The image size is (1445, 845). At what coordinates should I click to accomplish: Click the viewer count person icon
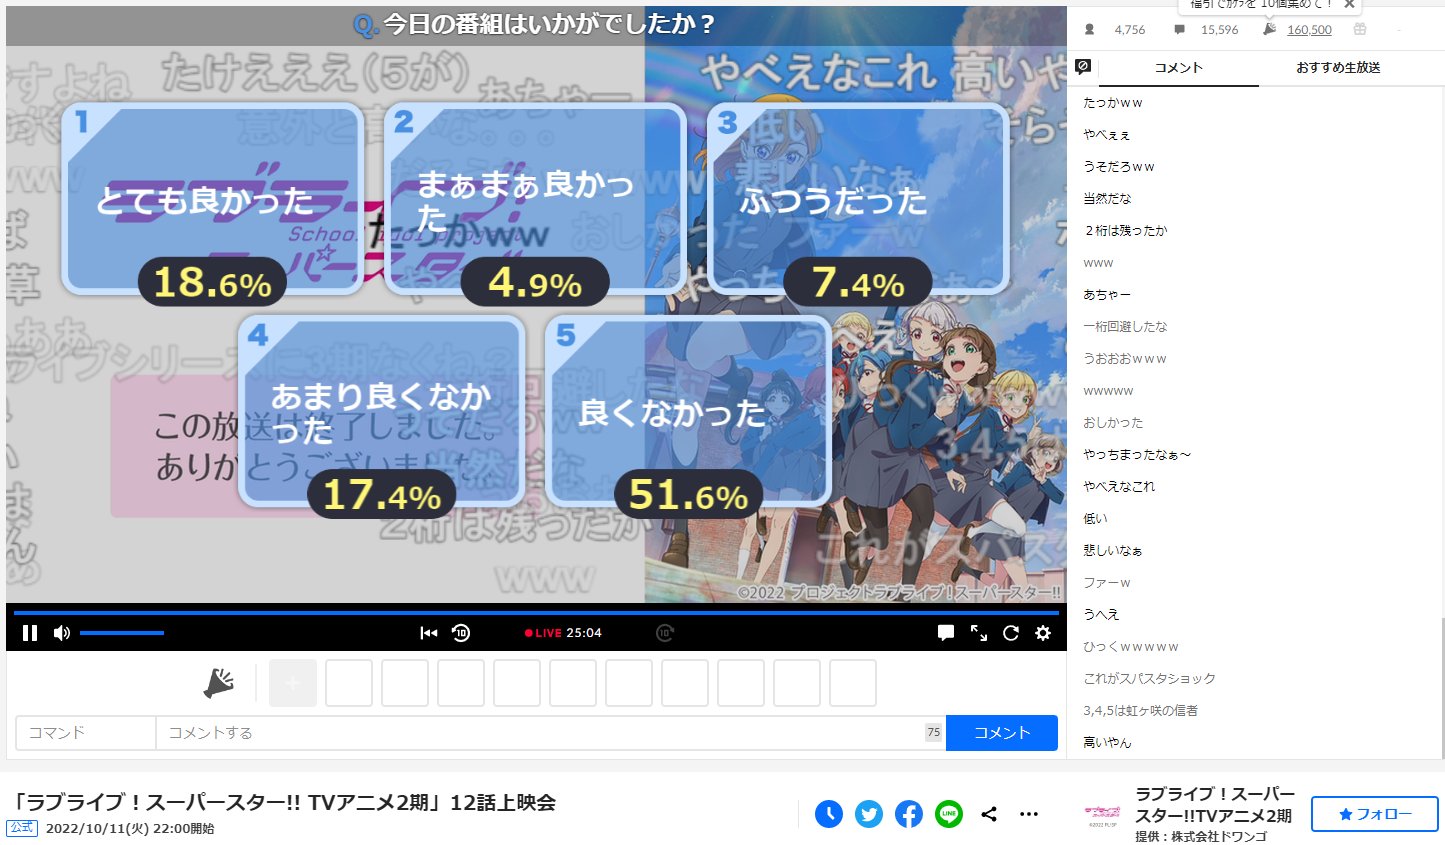coord(1090,30)
